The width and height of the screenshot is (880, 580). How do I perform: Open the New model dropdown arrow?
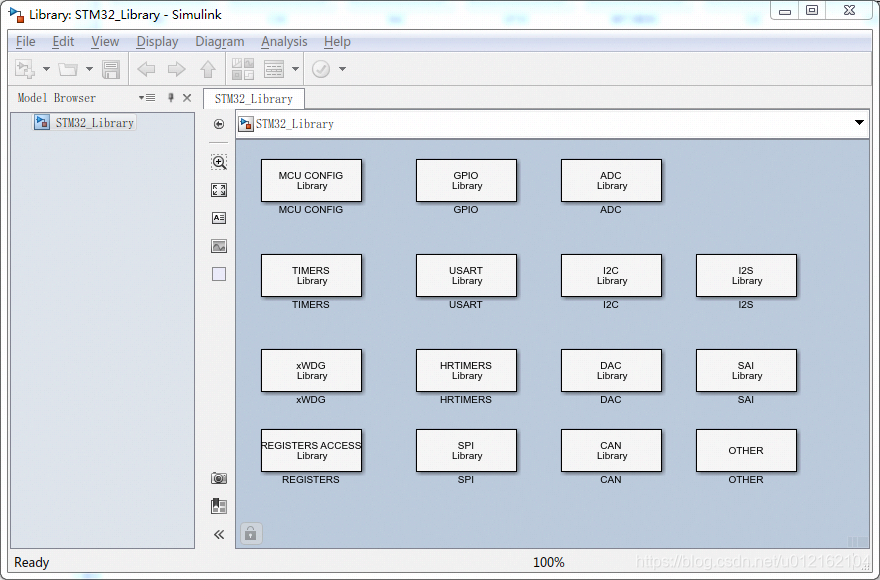47,69
